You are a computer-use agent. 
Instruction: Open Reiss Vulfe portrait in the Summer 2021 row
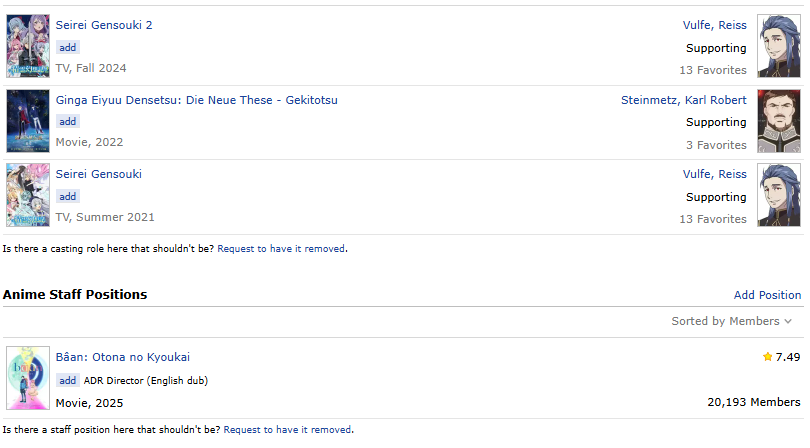(x=778, y=195)
